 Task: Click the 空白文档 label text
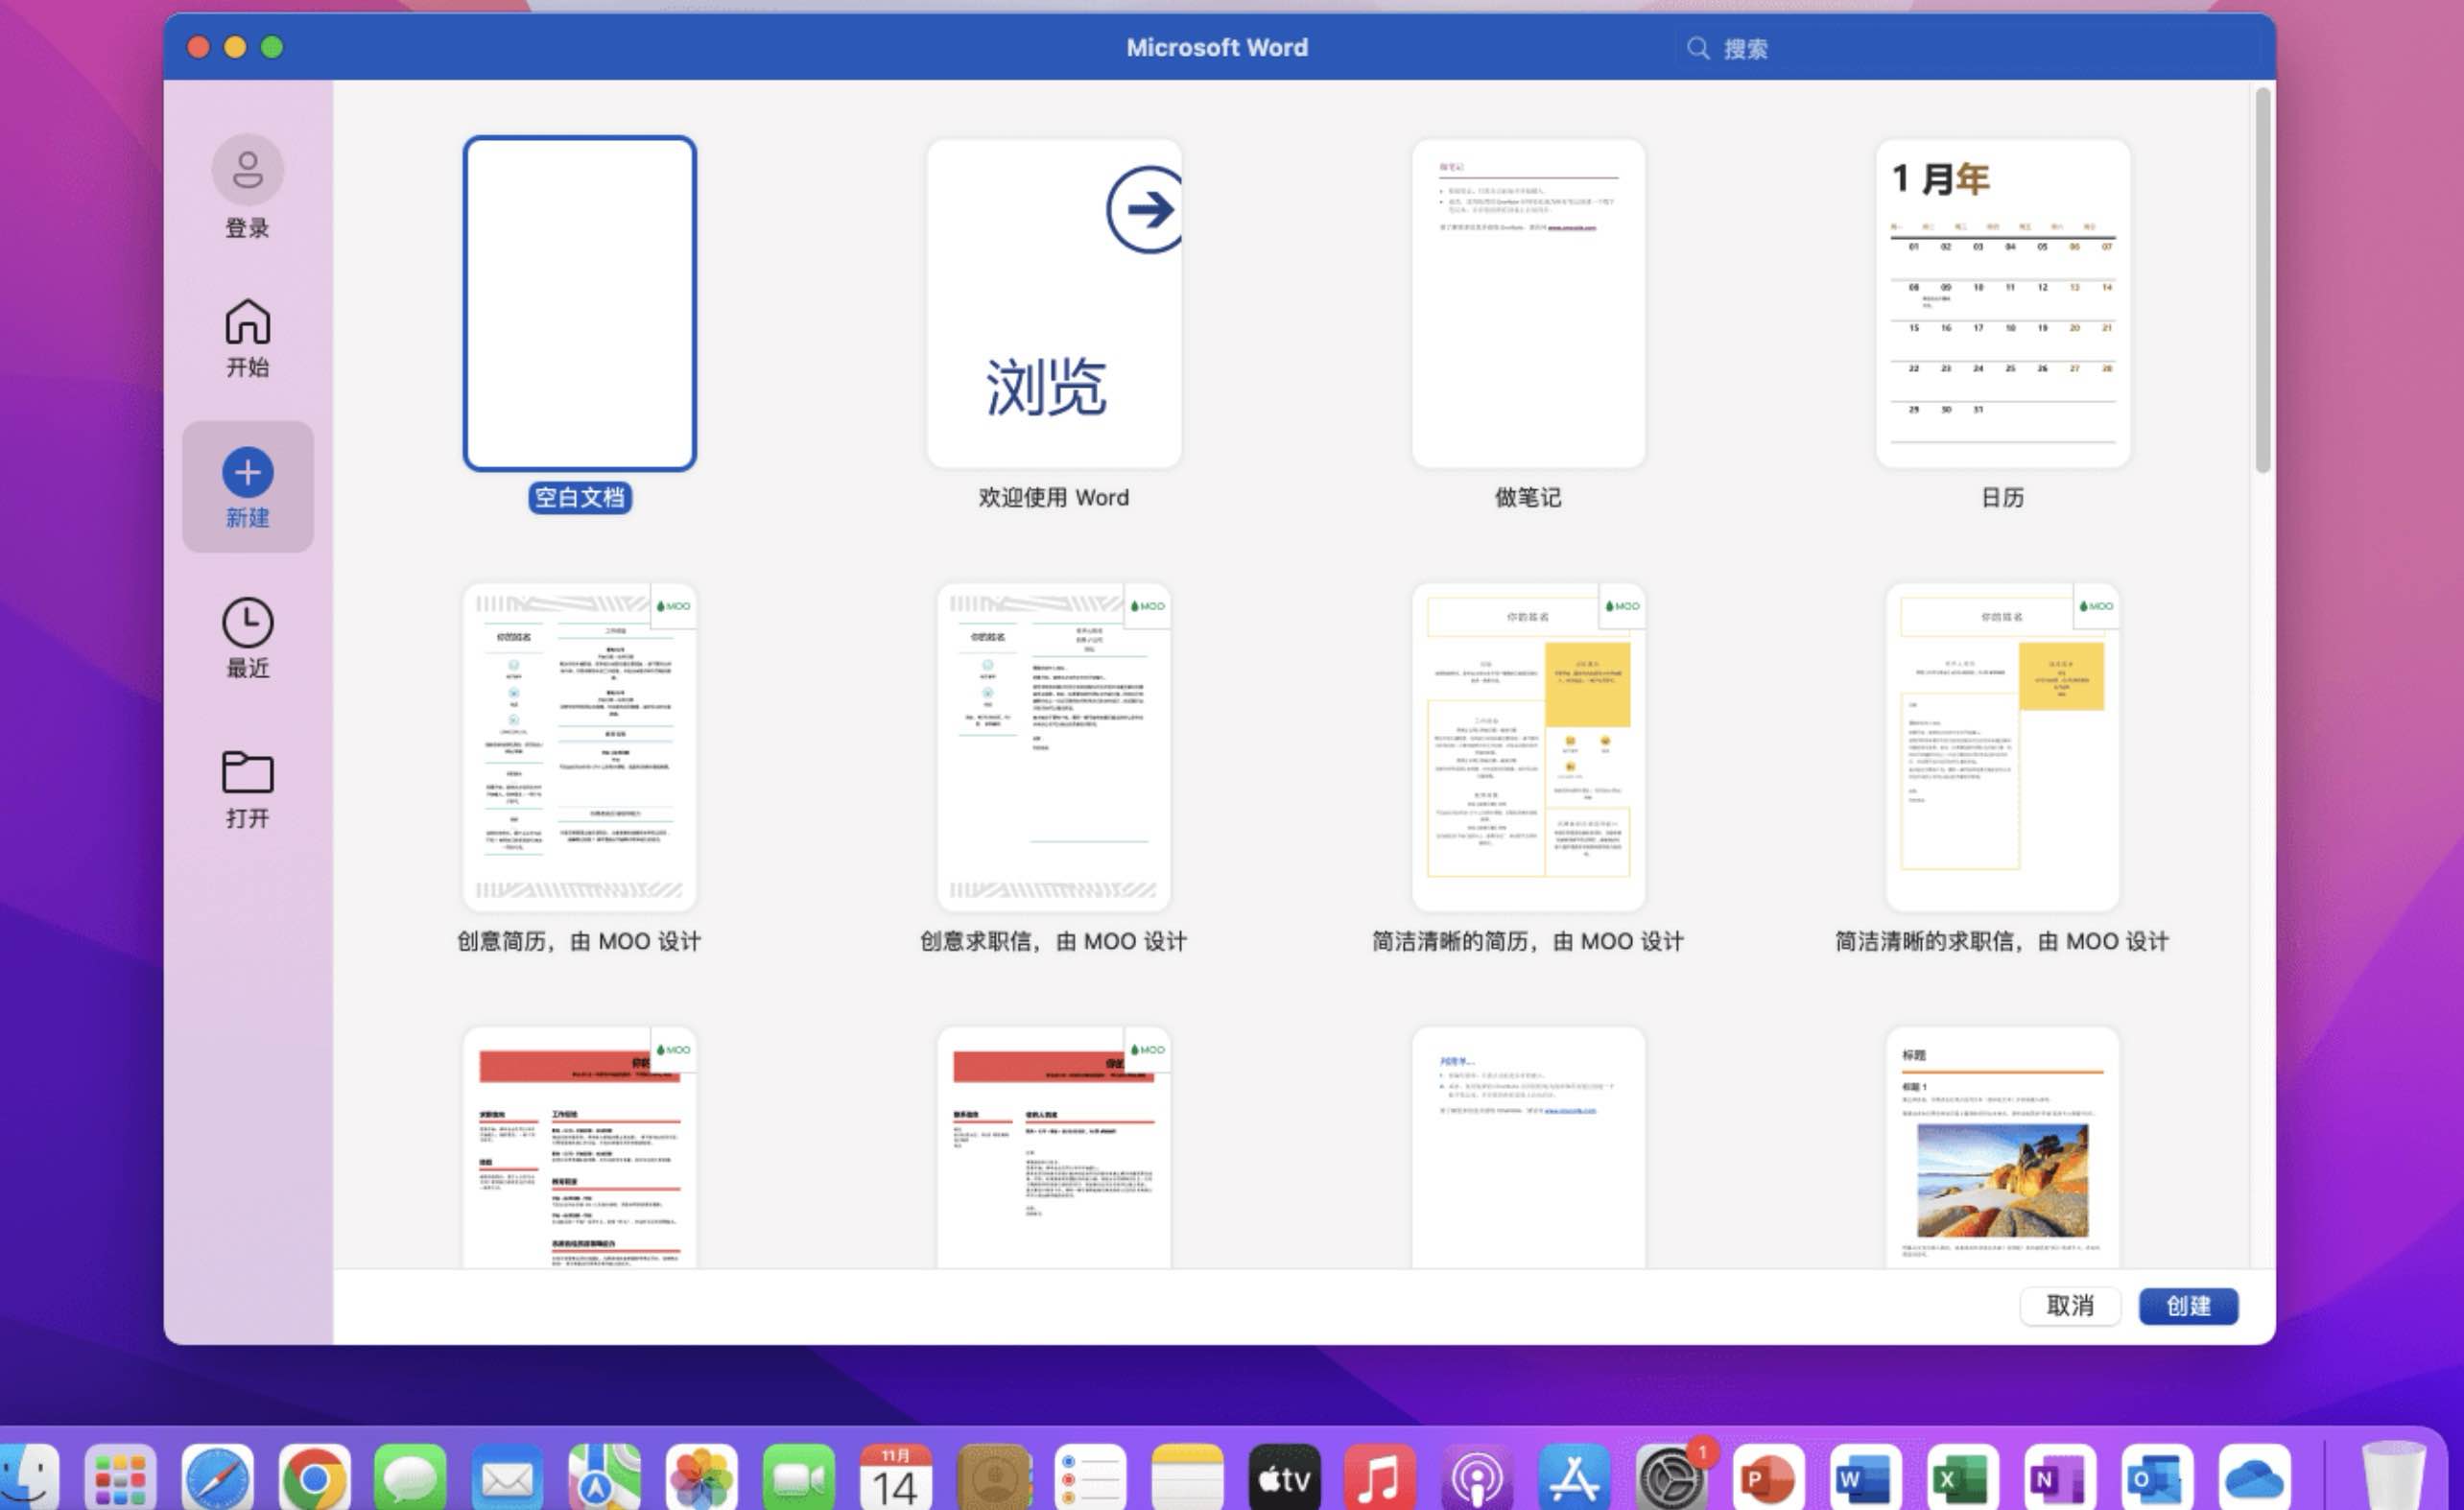tap(580, 497)
